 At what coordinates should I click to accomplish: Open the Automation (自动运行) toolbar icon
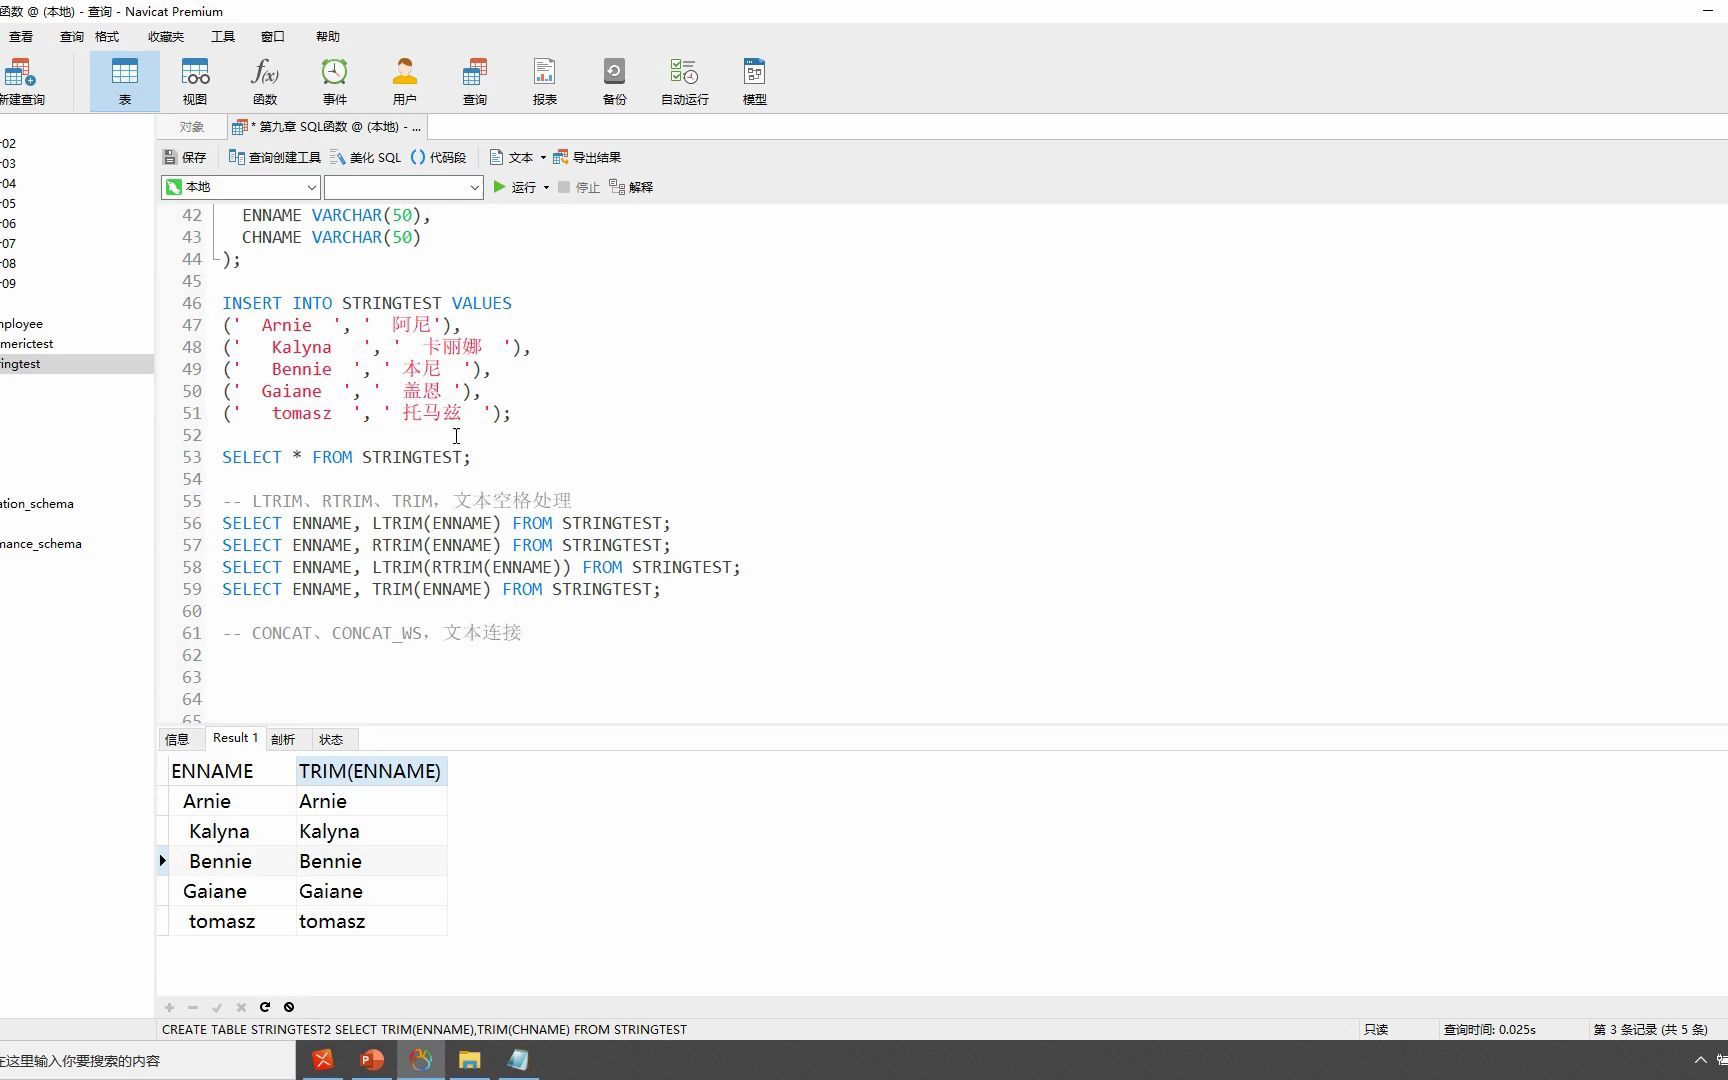[x=685, y=81]
